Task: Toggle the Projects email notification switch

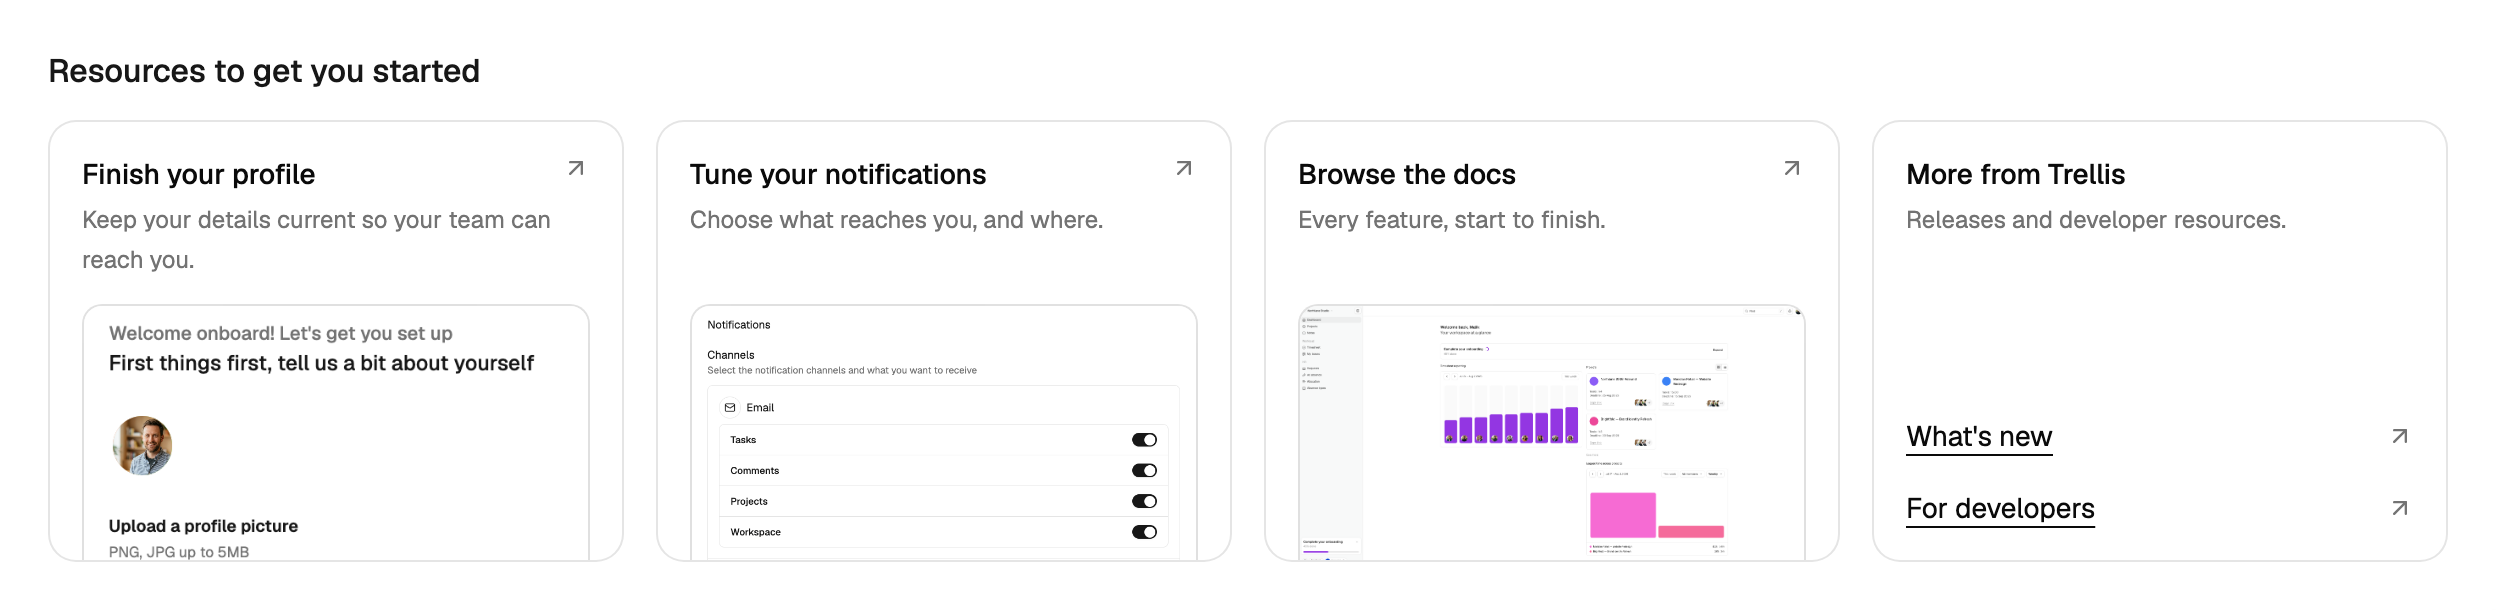Action: coord(1144,502)
